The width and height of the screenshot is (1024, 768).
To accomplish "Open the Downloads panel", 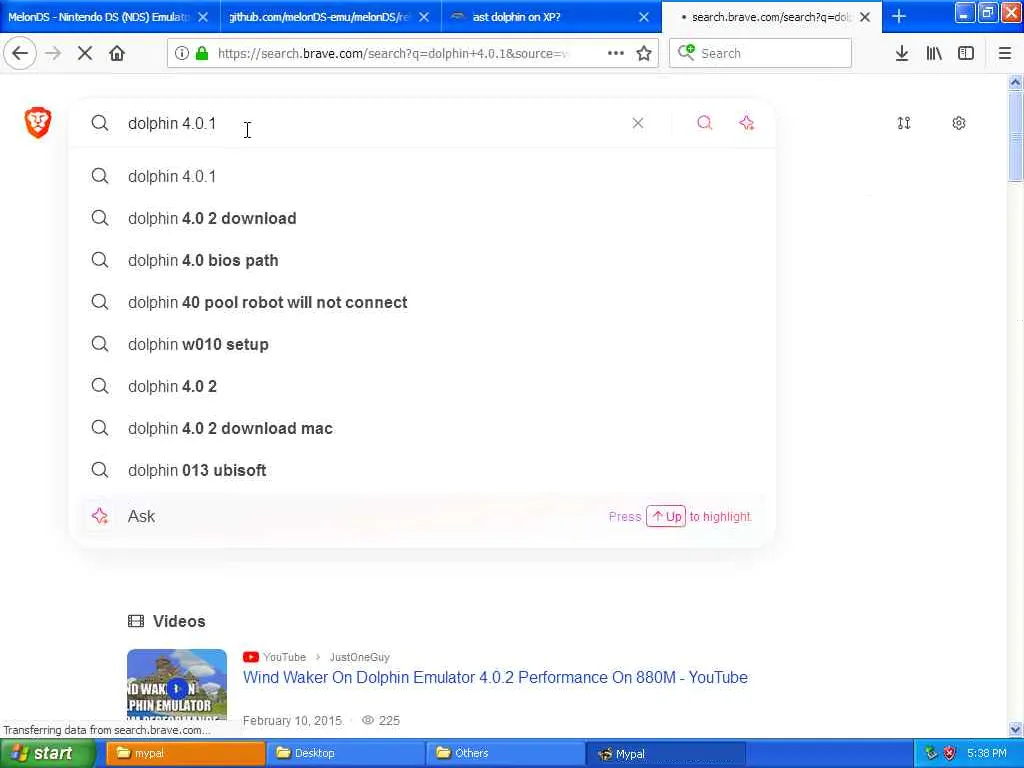I will [902, 54].
